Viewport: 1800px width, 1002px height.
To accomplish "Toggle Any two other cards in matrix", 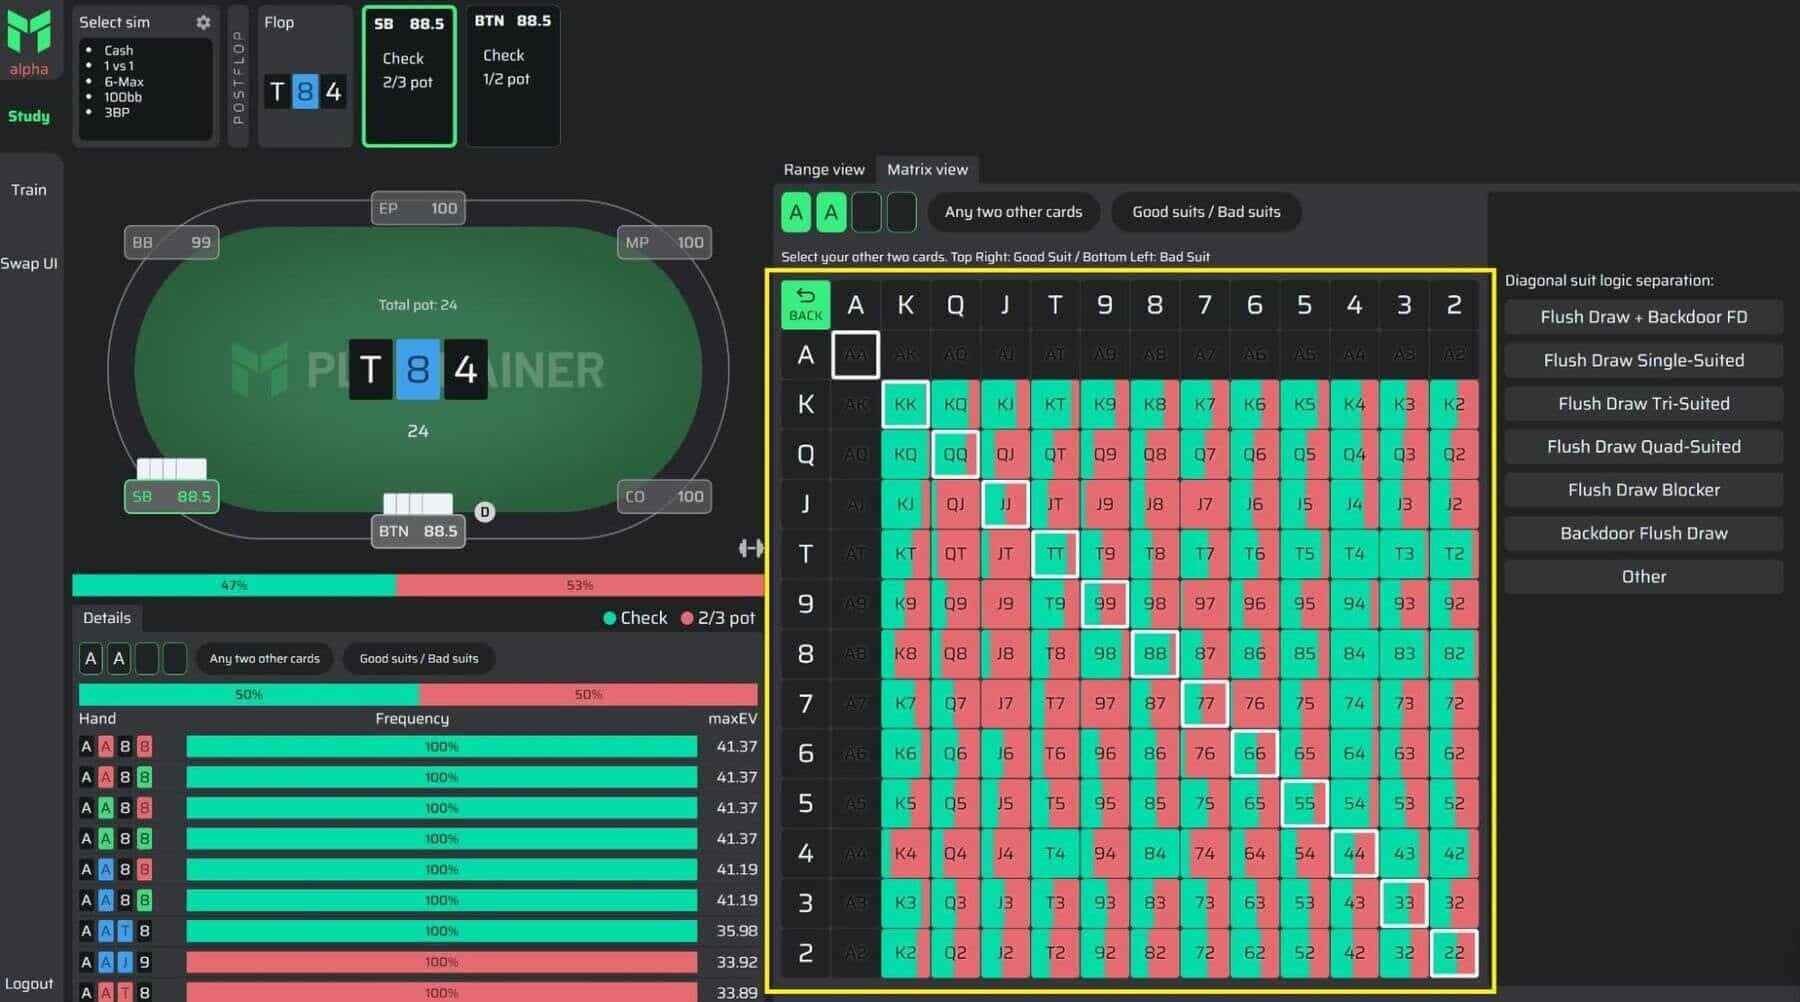I will pyautogui.click(x=1013, y=212).
